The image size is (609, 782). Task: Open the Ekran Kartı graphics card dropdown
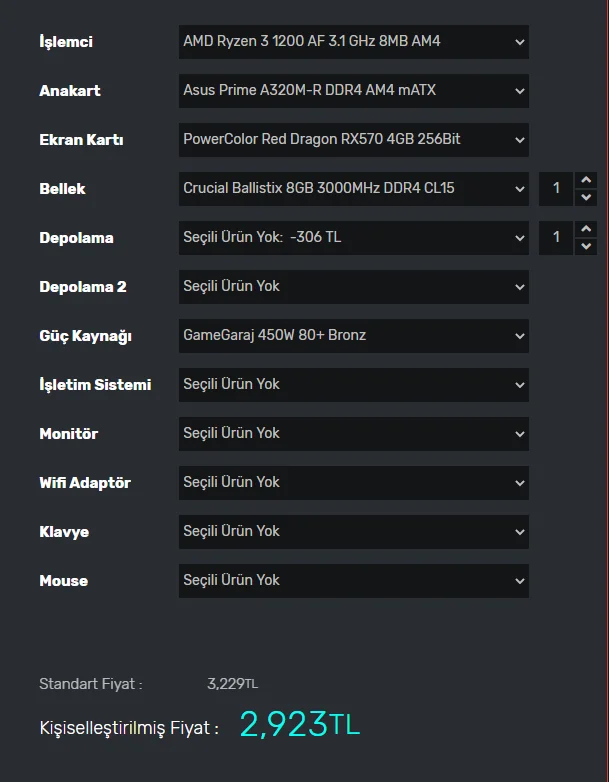[353, 140]
